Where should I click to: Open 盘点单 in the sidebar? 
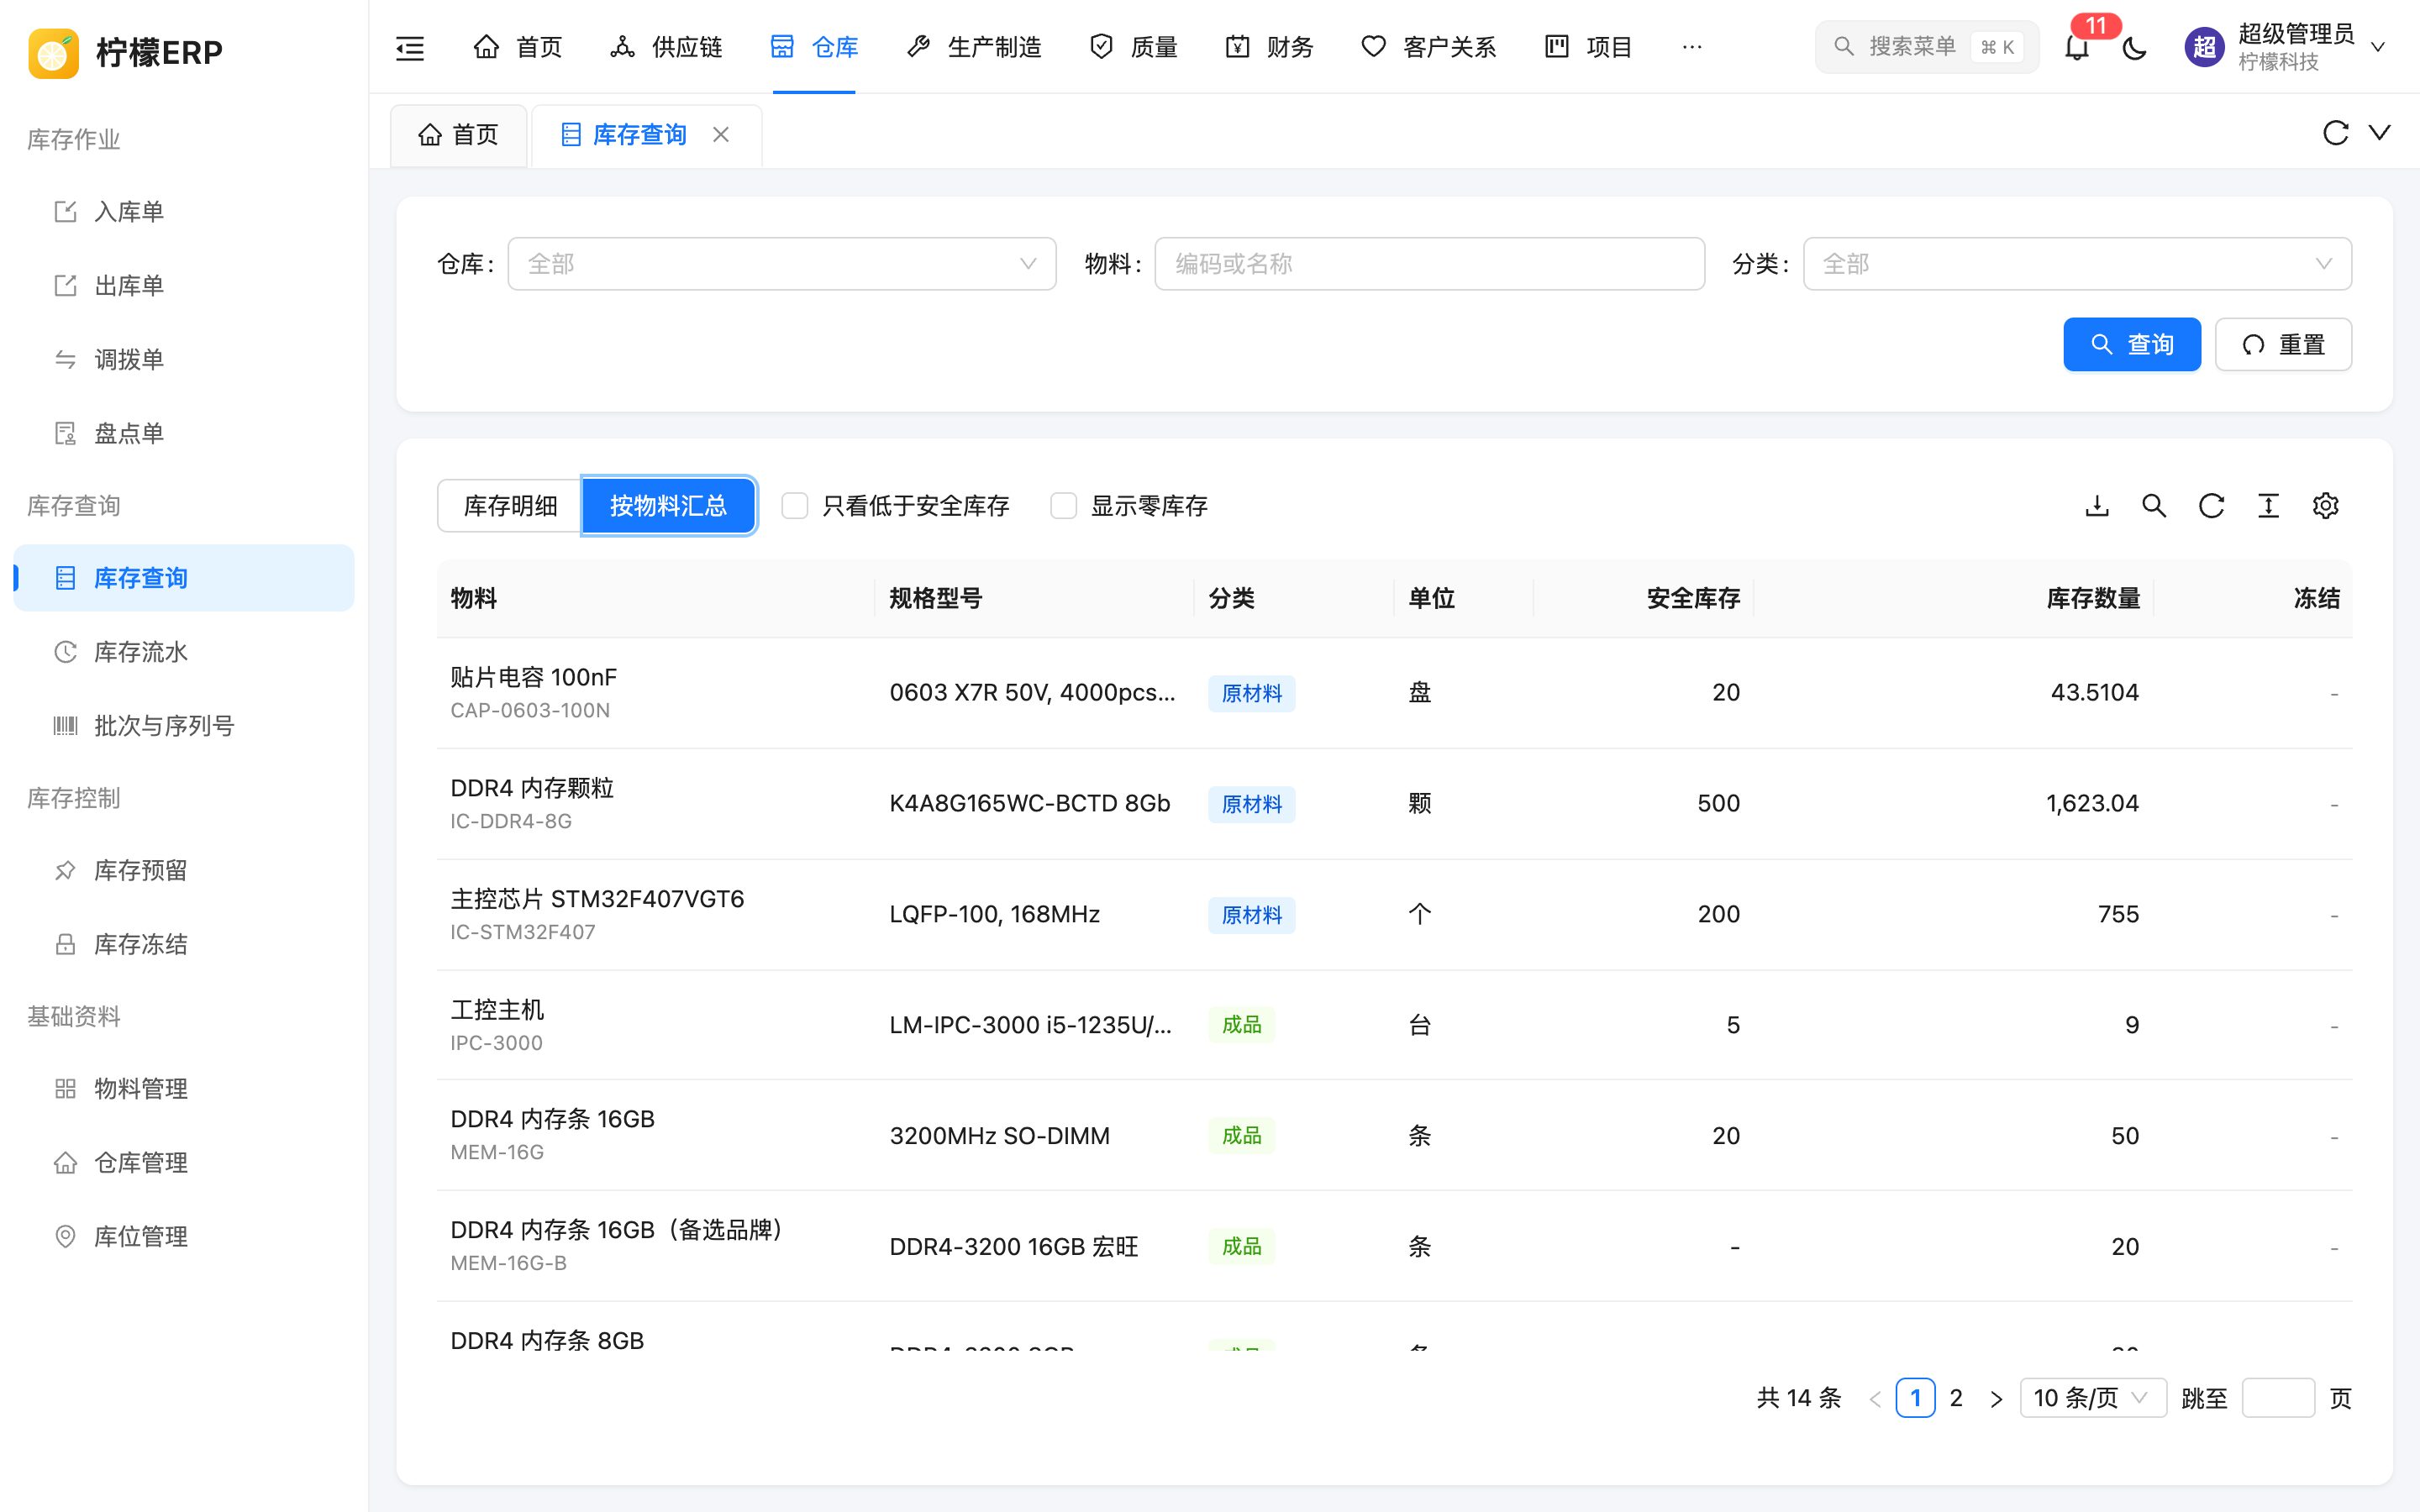184,434
